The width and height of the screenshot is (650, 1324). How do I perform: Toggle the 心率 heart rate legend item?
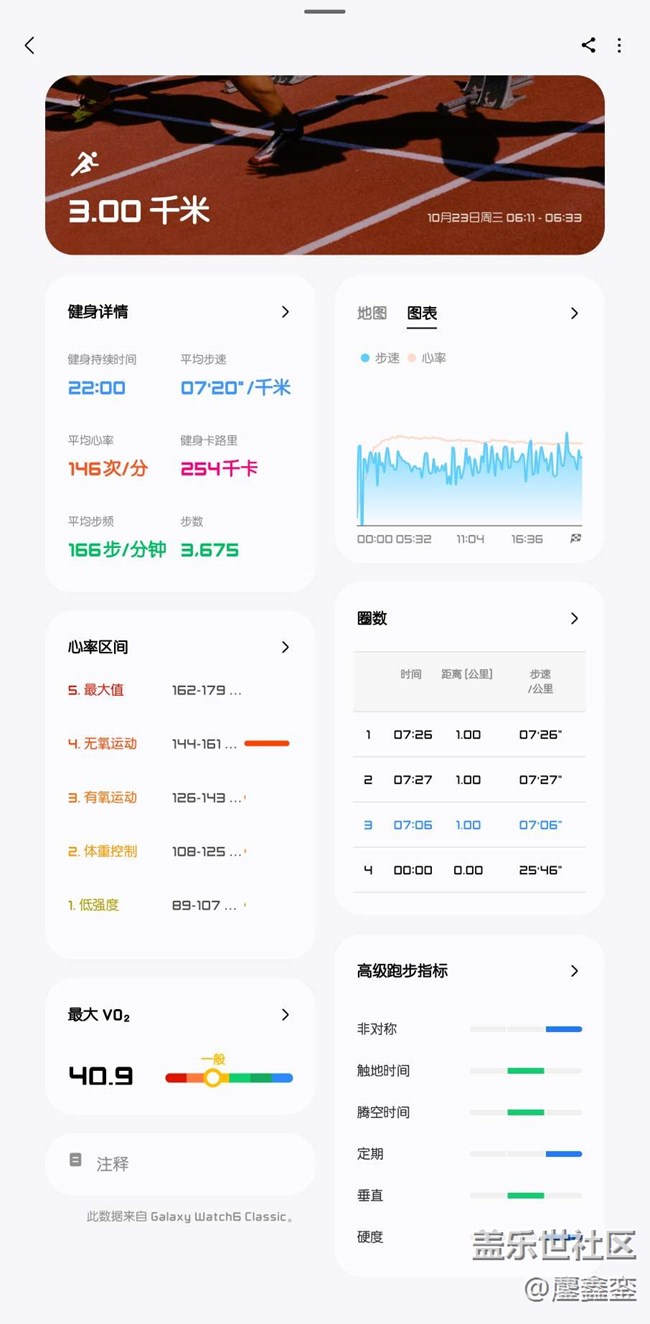(427, 358)
